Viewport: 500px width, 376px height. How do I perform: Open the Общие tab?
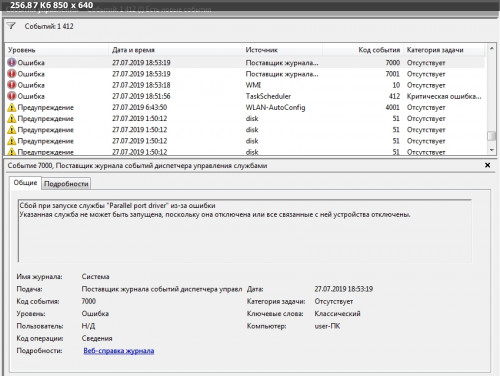tap(25, 183)
